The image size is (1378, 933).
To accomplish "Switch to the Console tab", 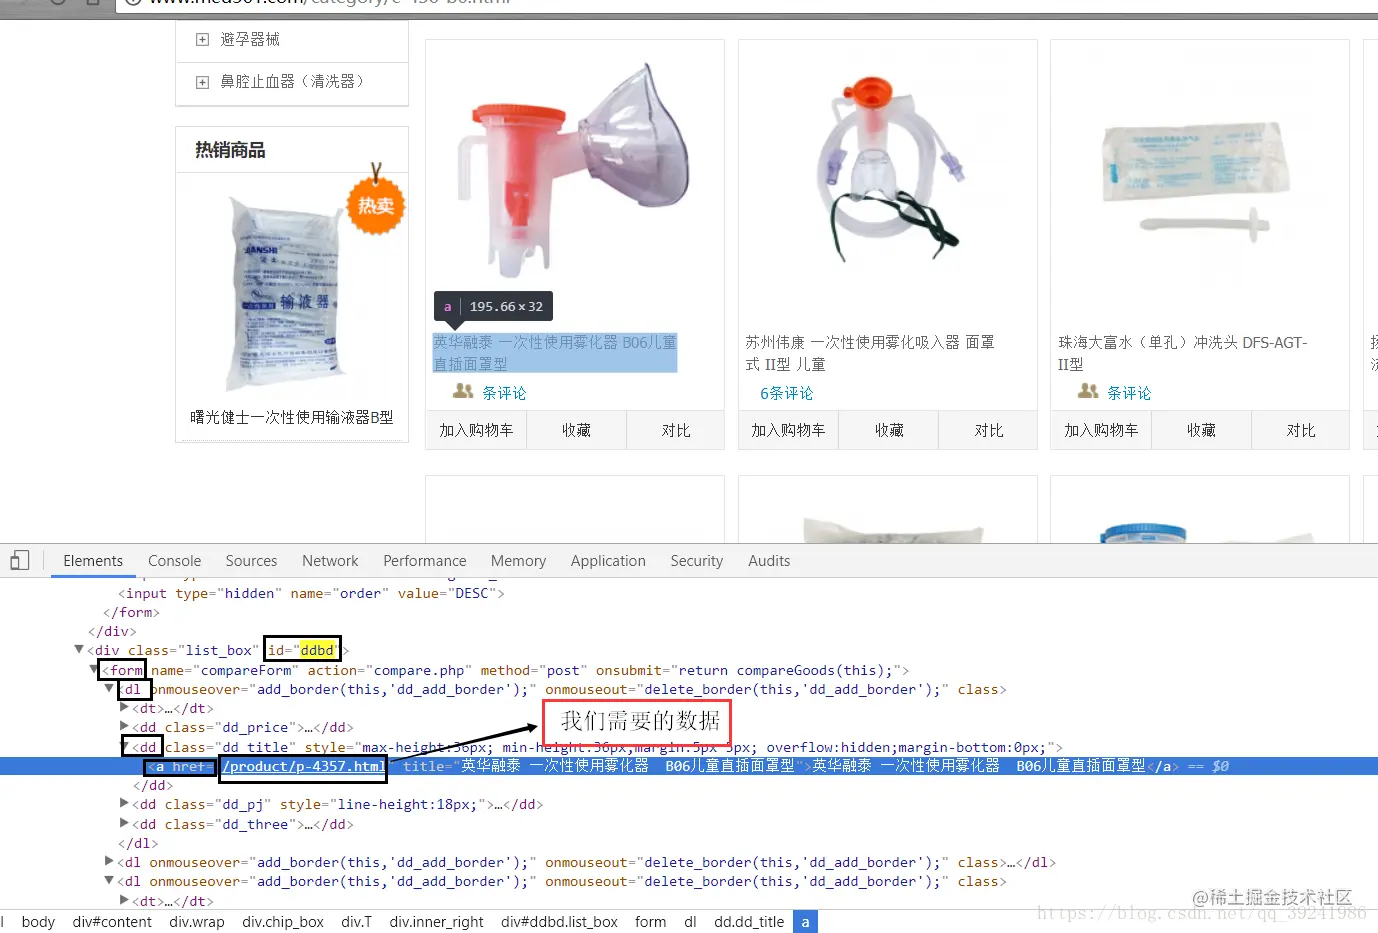I will coord(174,560).
